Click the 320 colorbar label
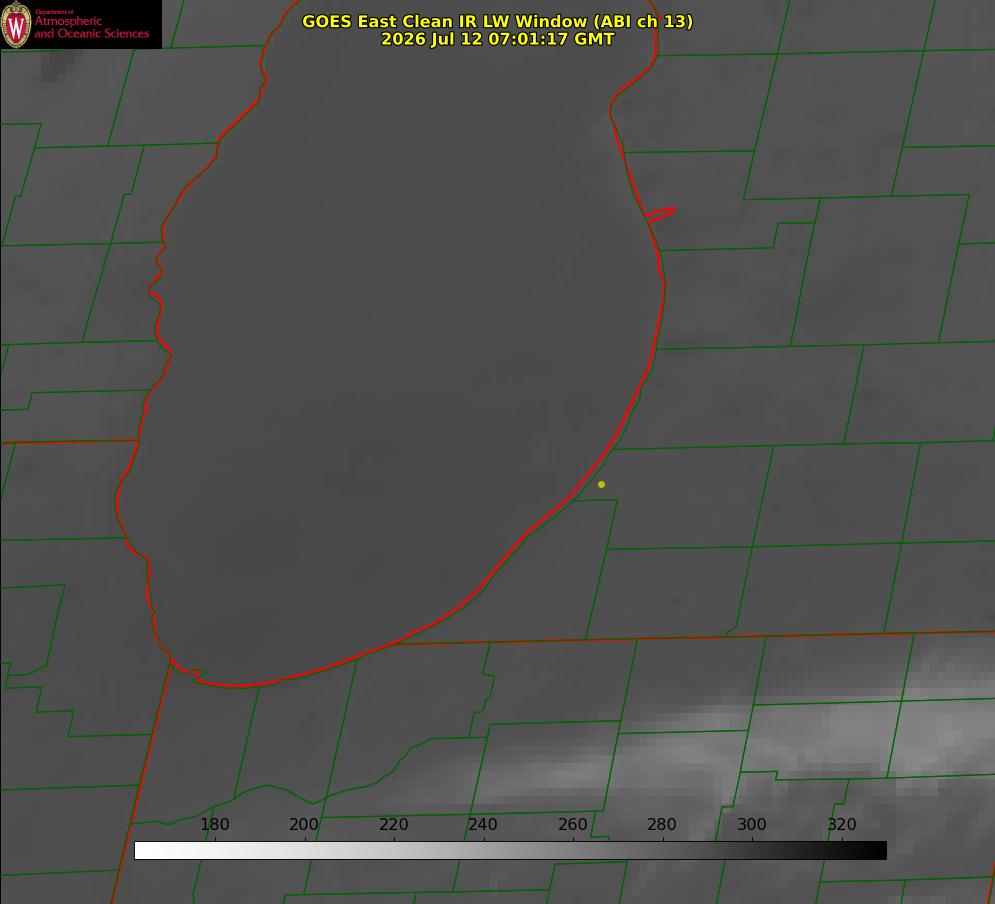Image resolution: width=995 pixels, height=904 pixels. pos(842,824)
